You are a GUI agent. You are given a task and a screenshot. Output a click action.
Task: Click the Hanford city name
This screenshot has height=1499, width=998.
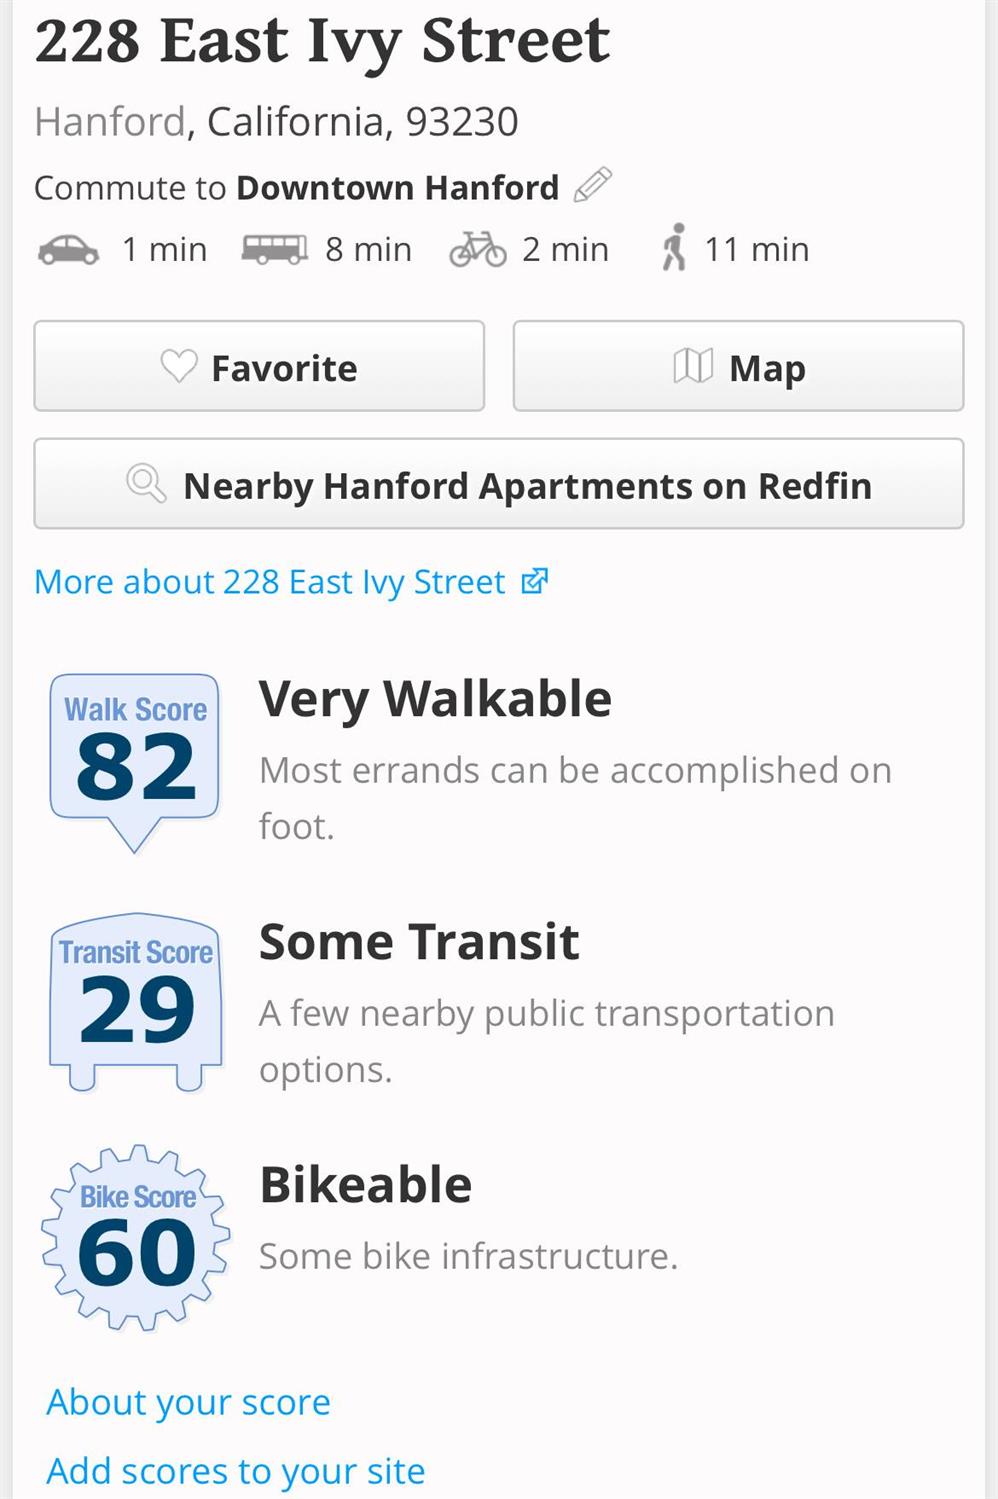pyautogui.click(x=110, y=122)
